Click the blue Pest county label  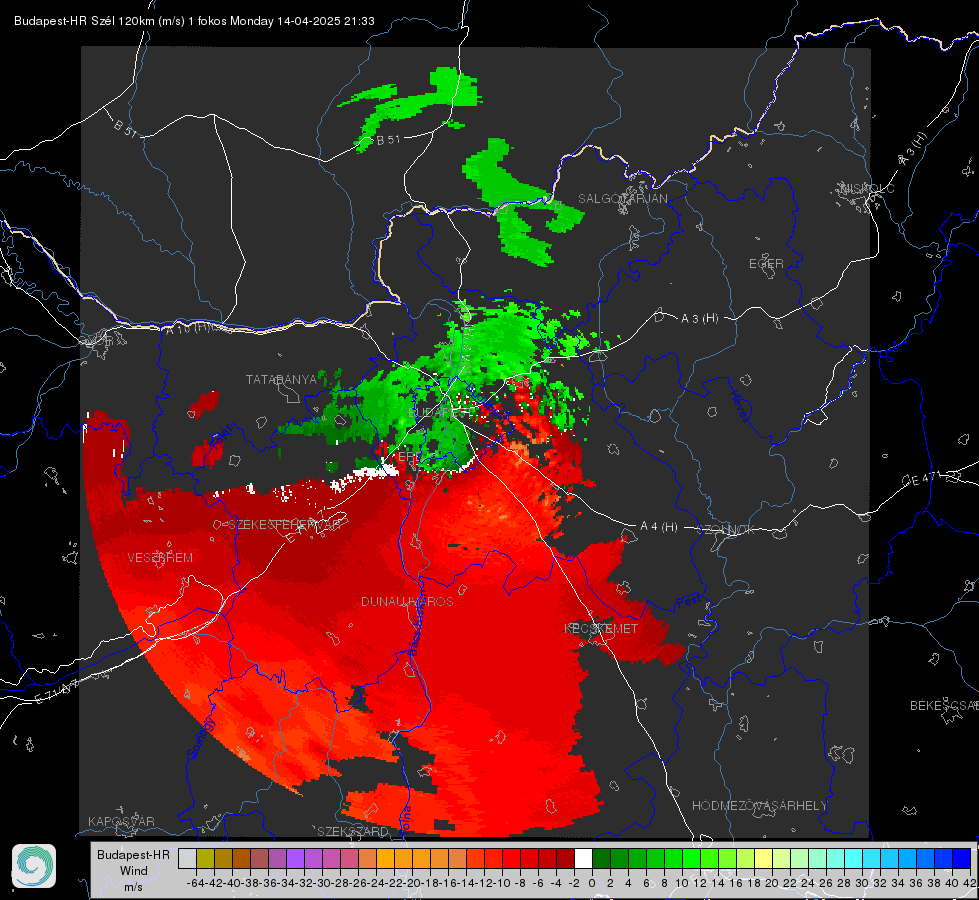pyautogui.click(x=689, y=602)
